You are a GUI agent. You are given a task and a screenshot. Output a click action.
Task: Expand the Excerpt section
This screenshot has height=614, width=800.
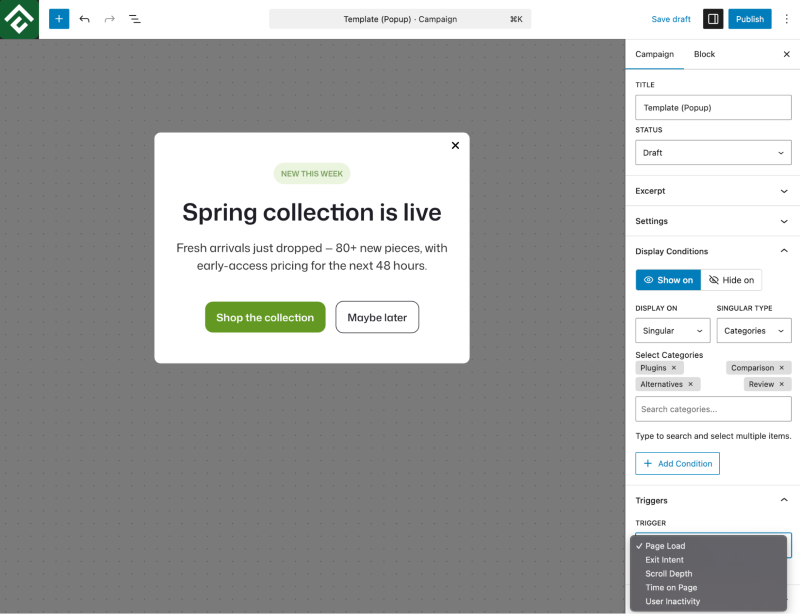[713, 191]
